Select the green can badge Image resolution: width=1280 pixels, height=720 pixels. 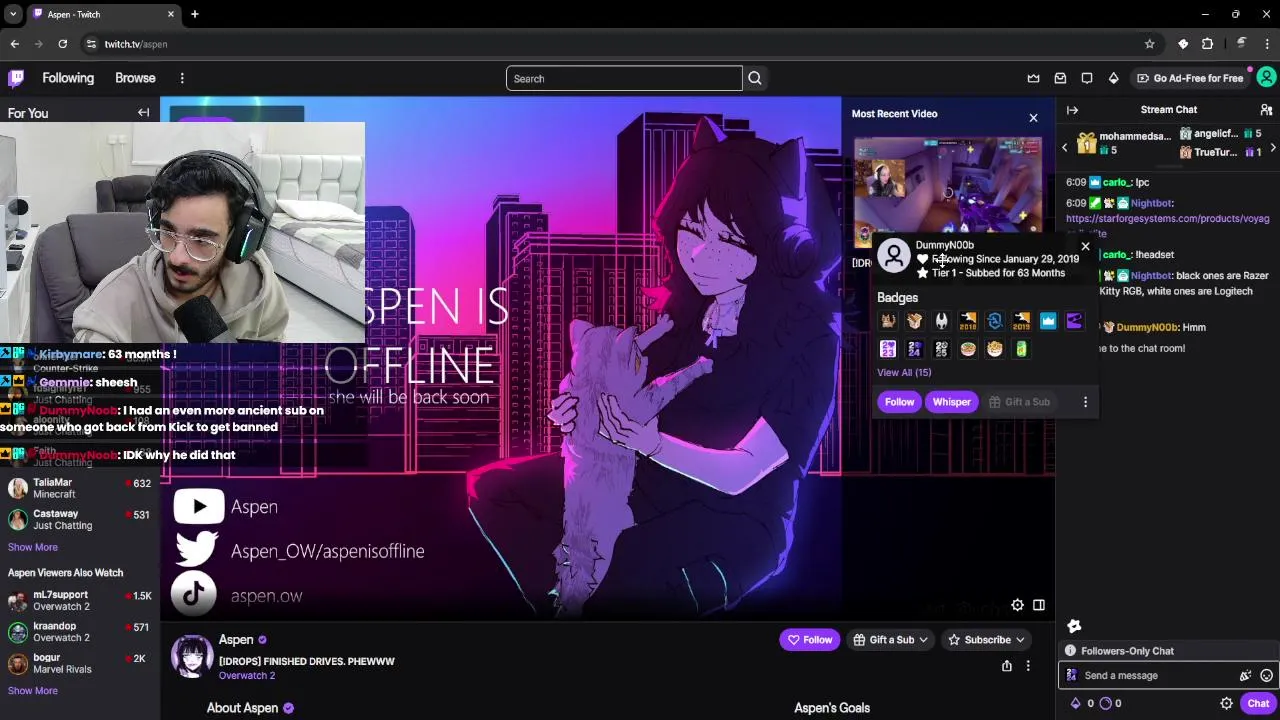pos(1021,348)
